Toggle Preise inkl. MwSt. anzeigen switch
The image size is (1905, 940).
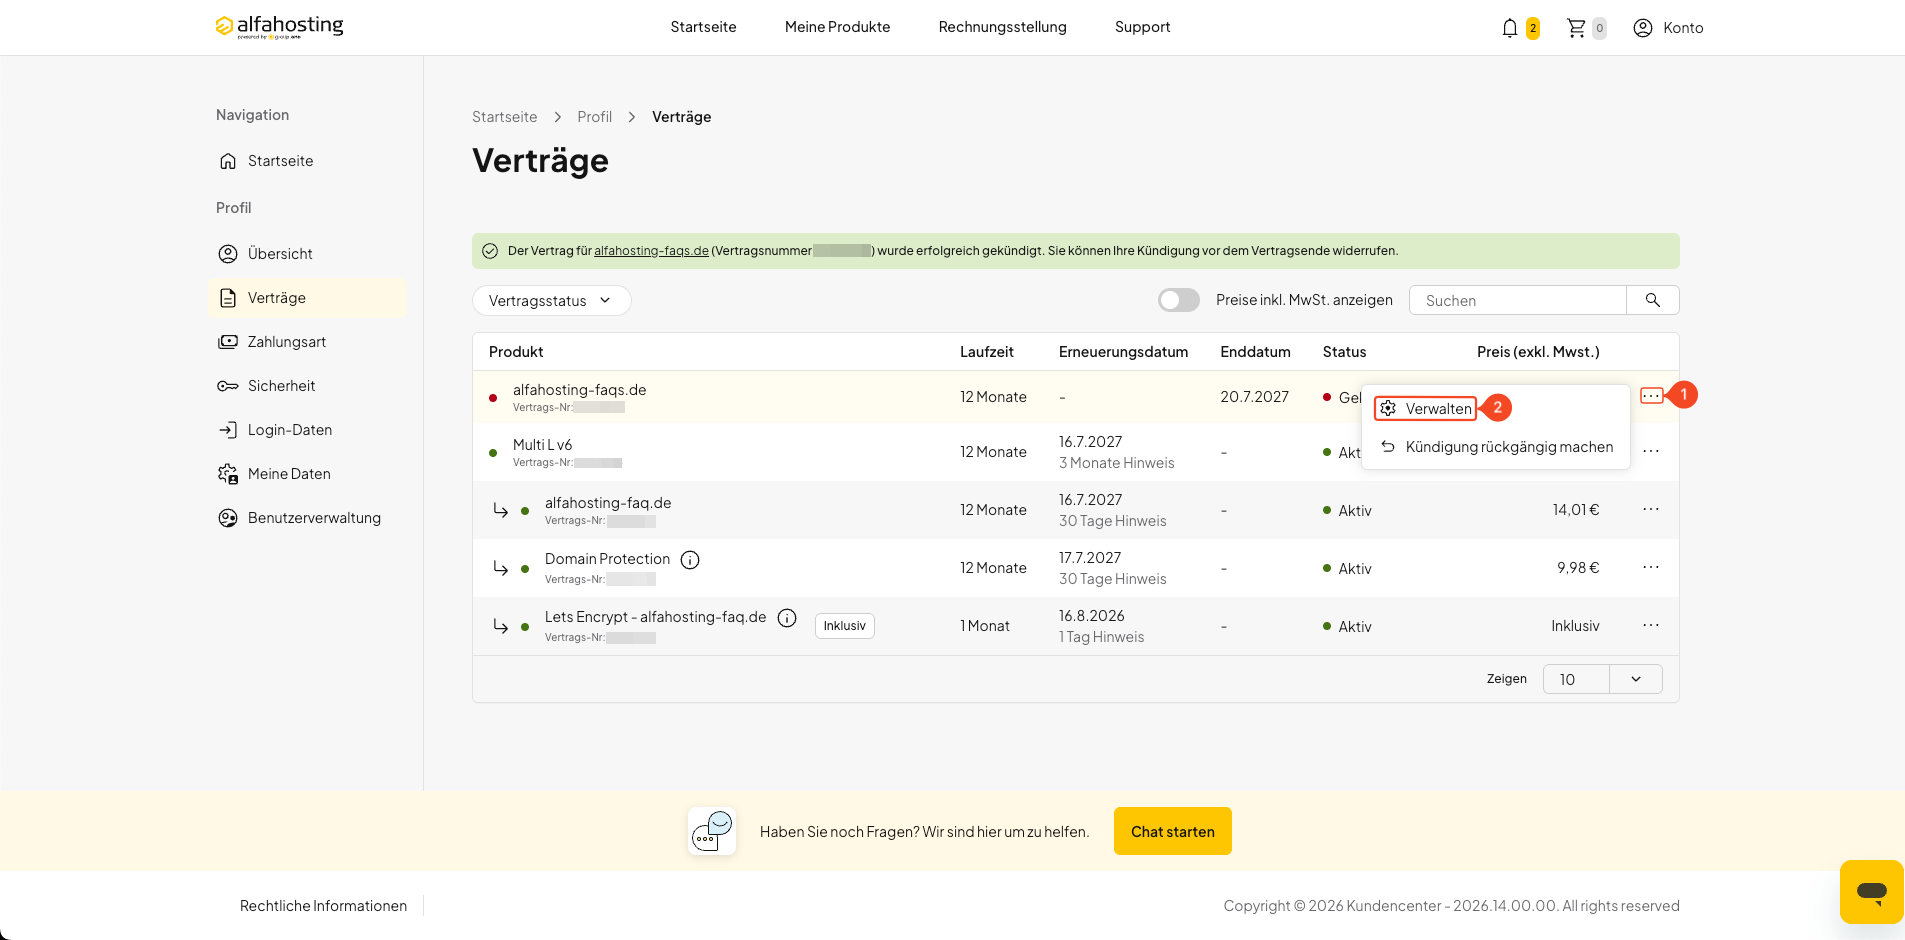click(1178, 300)
